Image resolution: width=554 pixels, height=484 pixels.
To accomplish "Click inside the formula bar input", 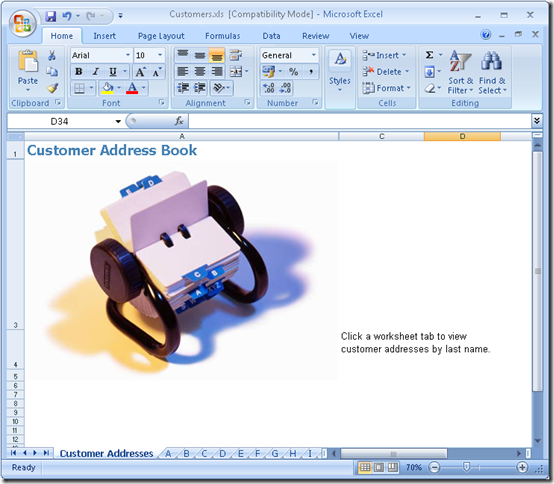I will click(360, 121).
